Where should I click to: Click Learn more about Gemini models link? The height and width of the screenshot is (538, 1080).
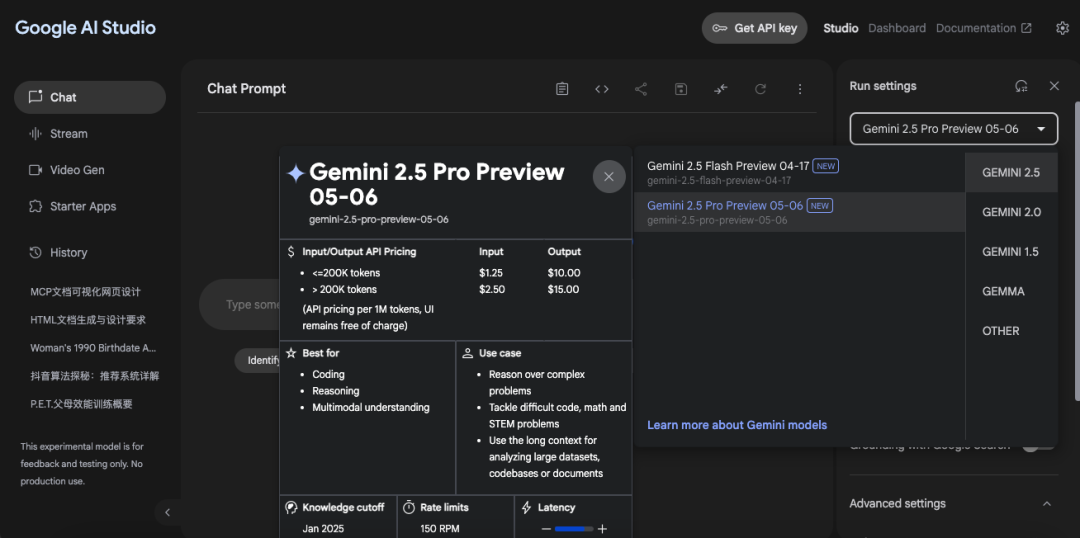tap(737, 425)
